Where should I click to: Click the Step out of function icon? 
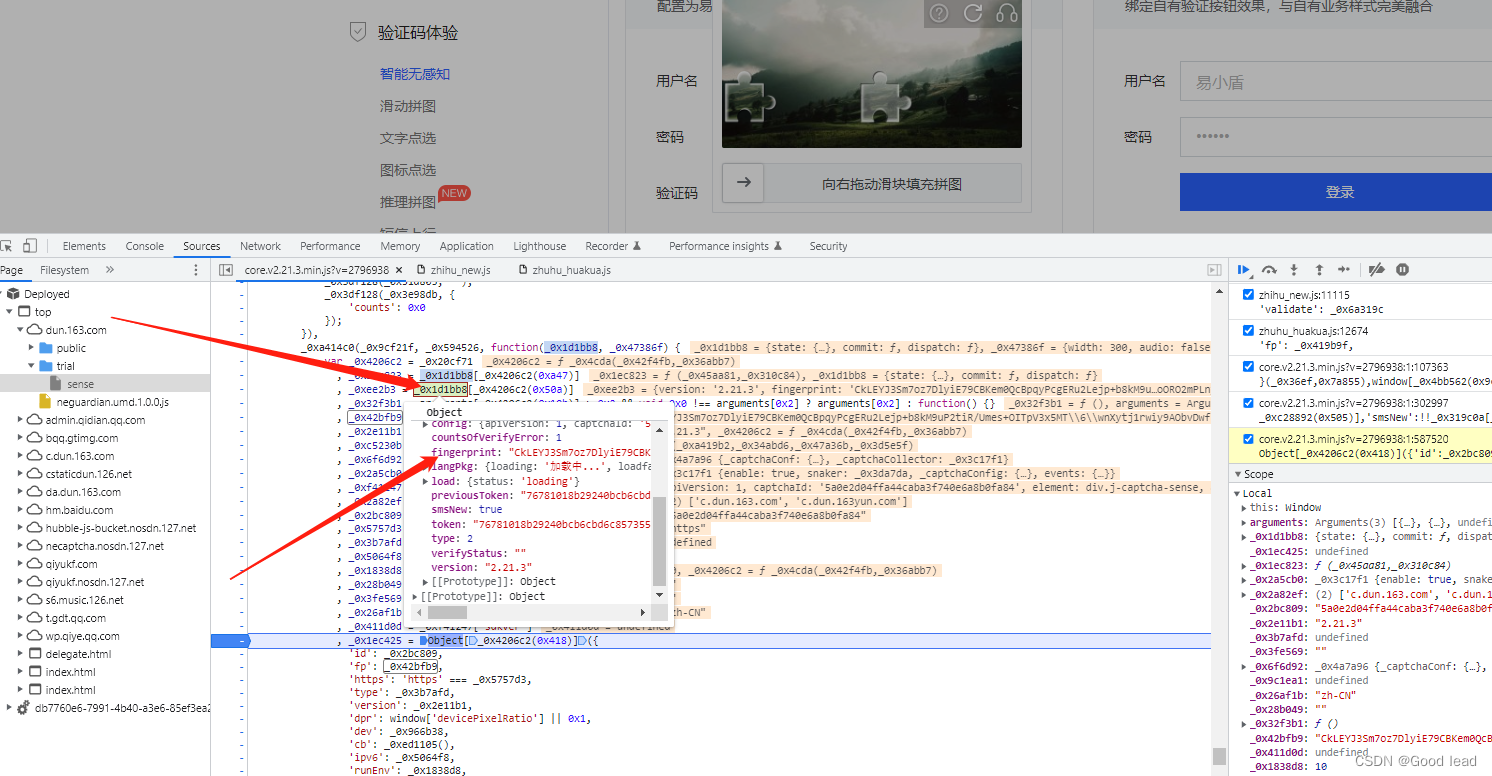[1319, 270]
